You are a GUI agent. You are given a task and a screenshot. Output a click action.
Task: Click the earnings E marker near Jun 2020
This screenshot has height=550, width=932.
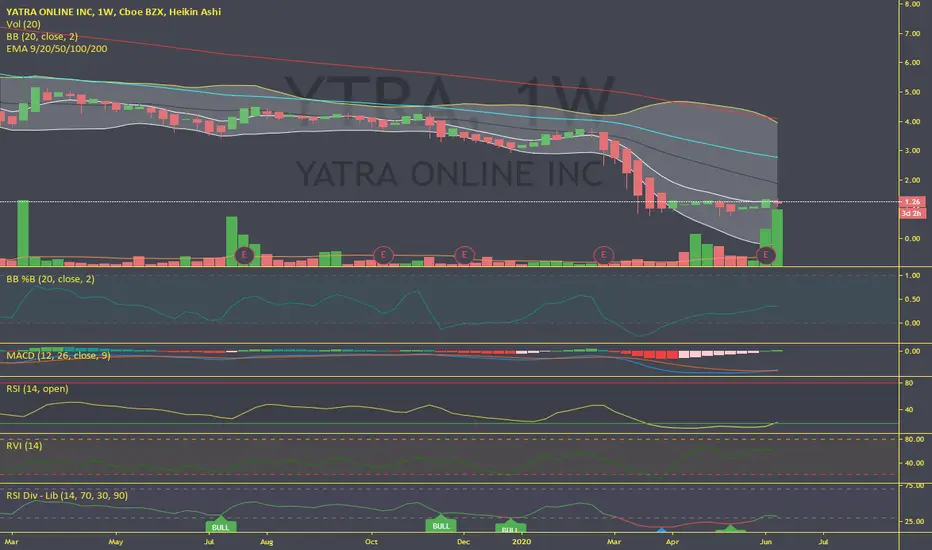[x=766, y=256]
